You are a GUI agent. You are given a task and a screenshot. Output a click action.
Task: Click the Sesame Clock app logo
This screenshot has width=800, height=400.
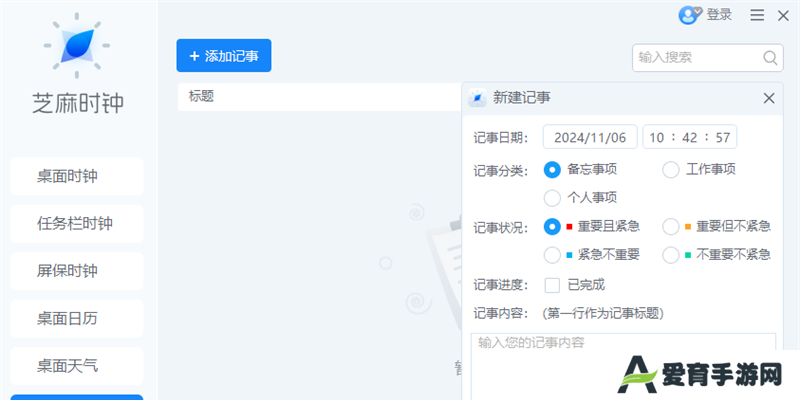coord(77,45)
